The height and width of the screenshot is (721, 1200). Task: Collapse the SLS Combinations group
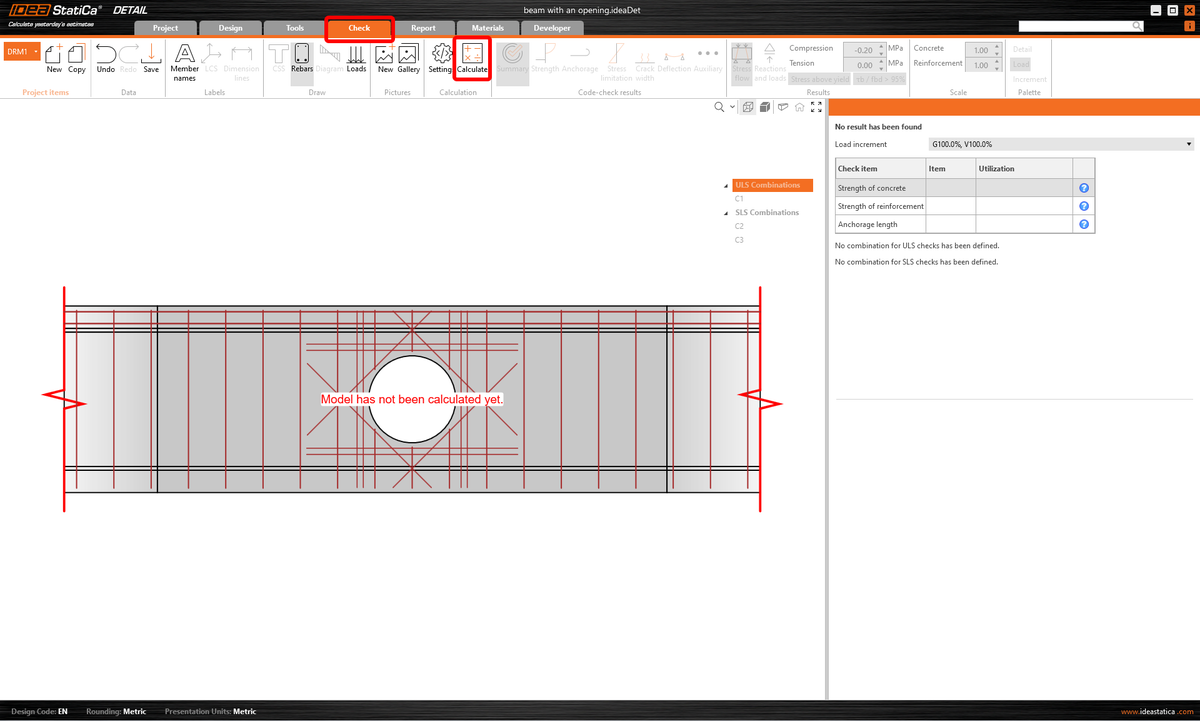(724, 212)
